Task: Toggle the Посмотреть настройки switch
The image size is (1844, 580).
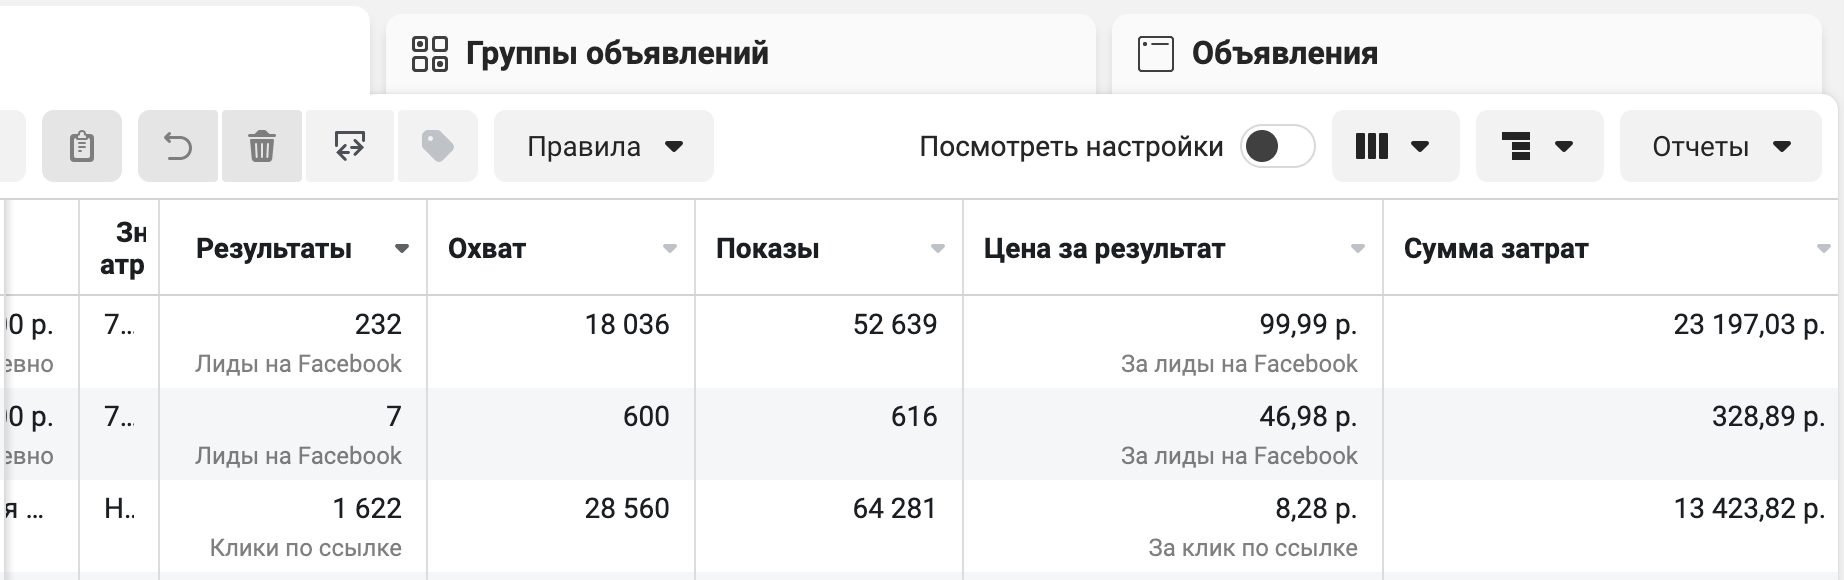Action: click(1277, 147)
